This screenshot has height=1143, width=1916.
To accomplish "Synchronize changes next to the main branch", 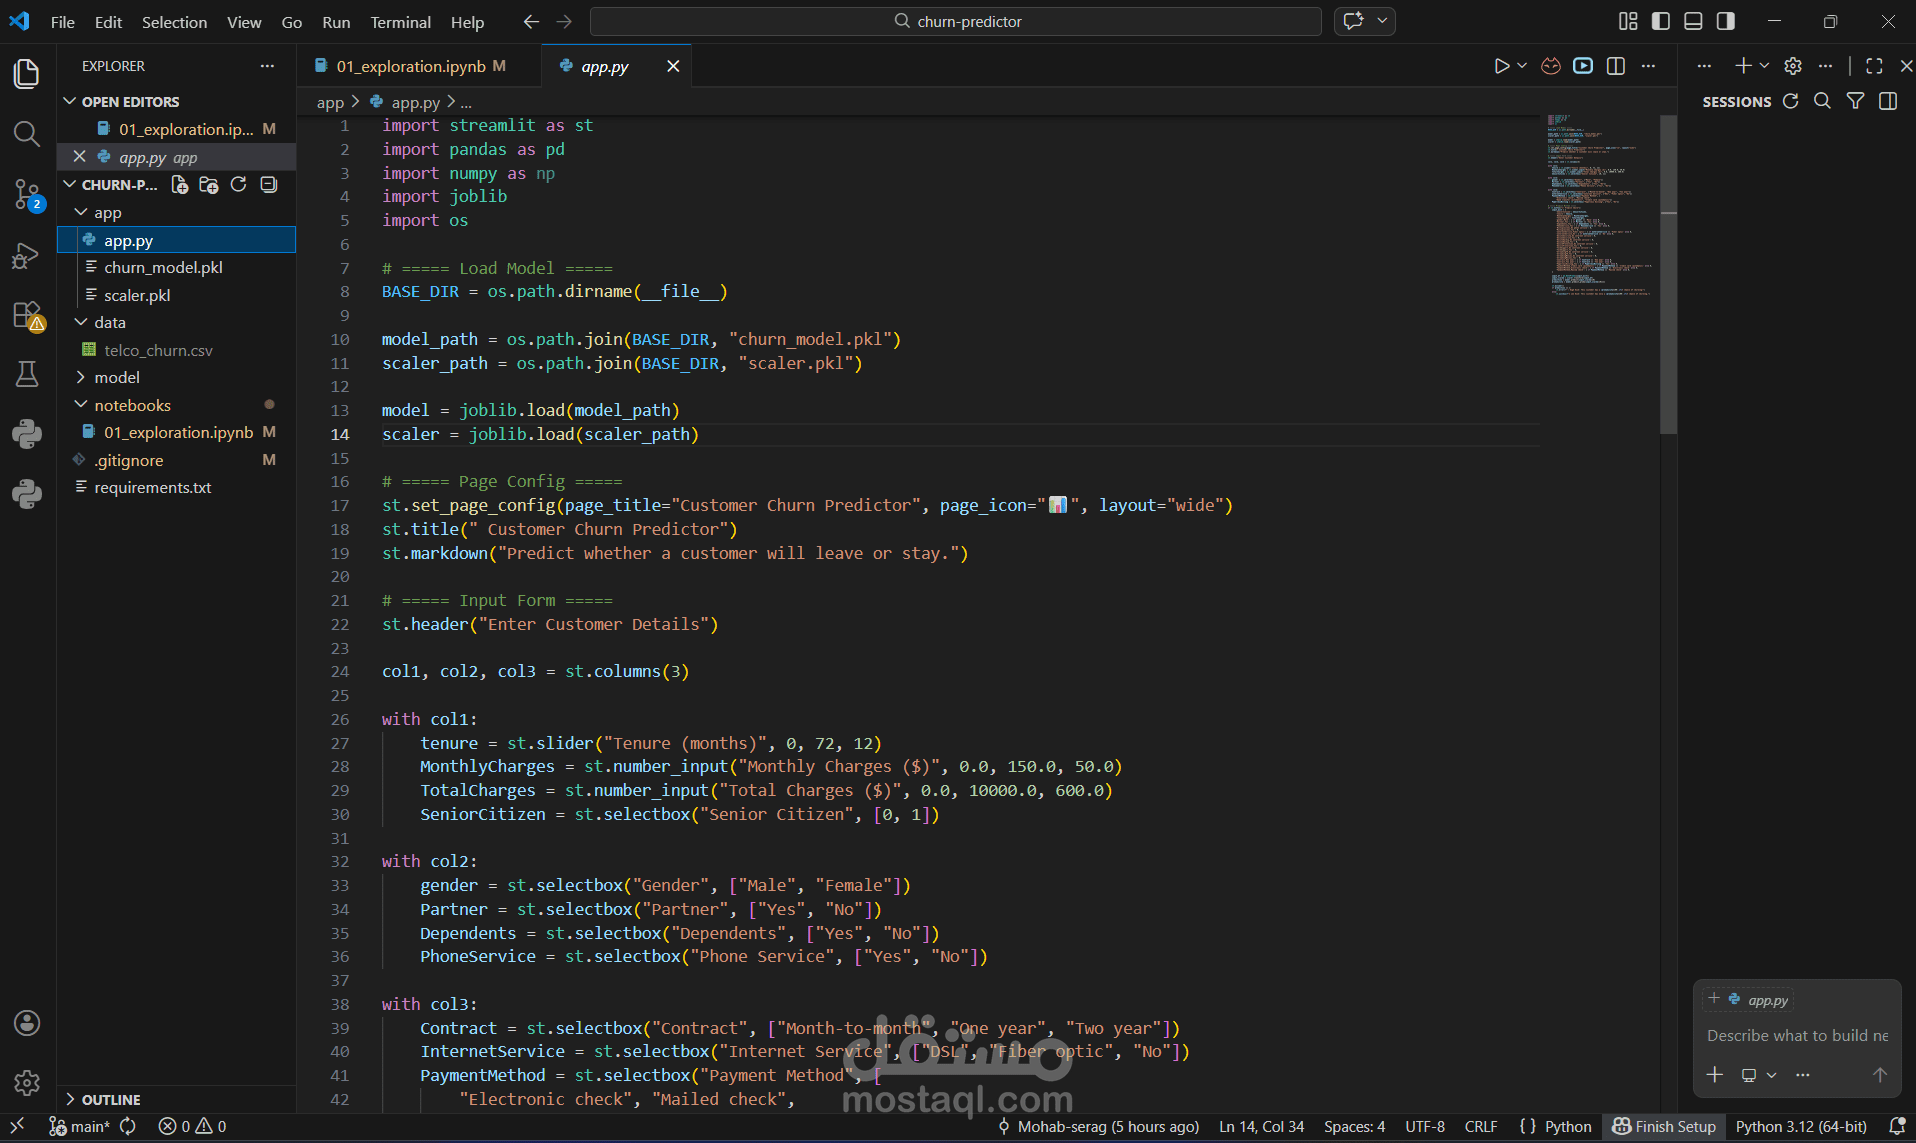I will click(x=128, y=1127).
